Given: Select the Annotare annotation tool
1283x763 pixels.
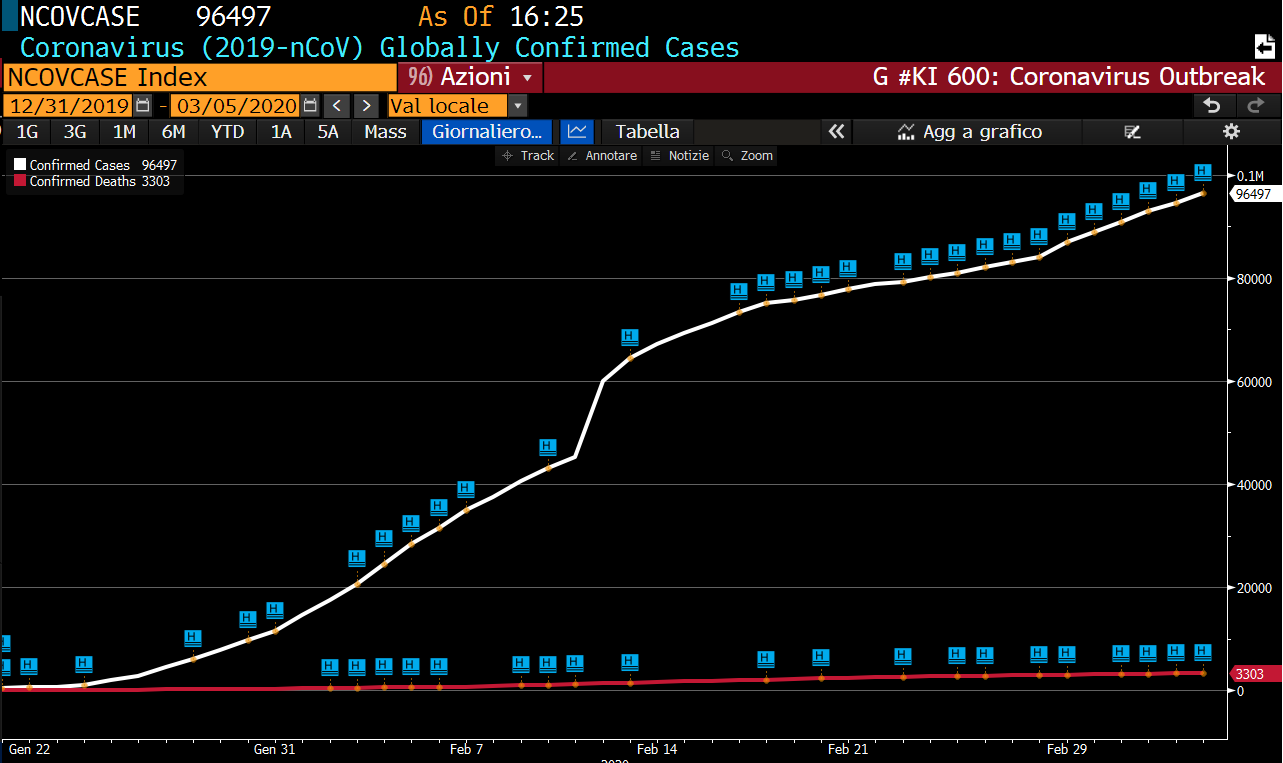Looking at the screenshot, I should [602, 156].
